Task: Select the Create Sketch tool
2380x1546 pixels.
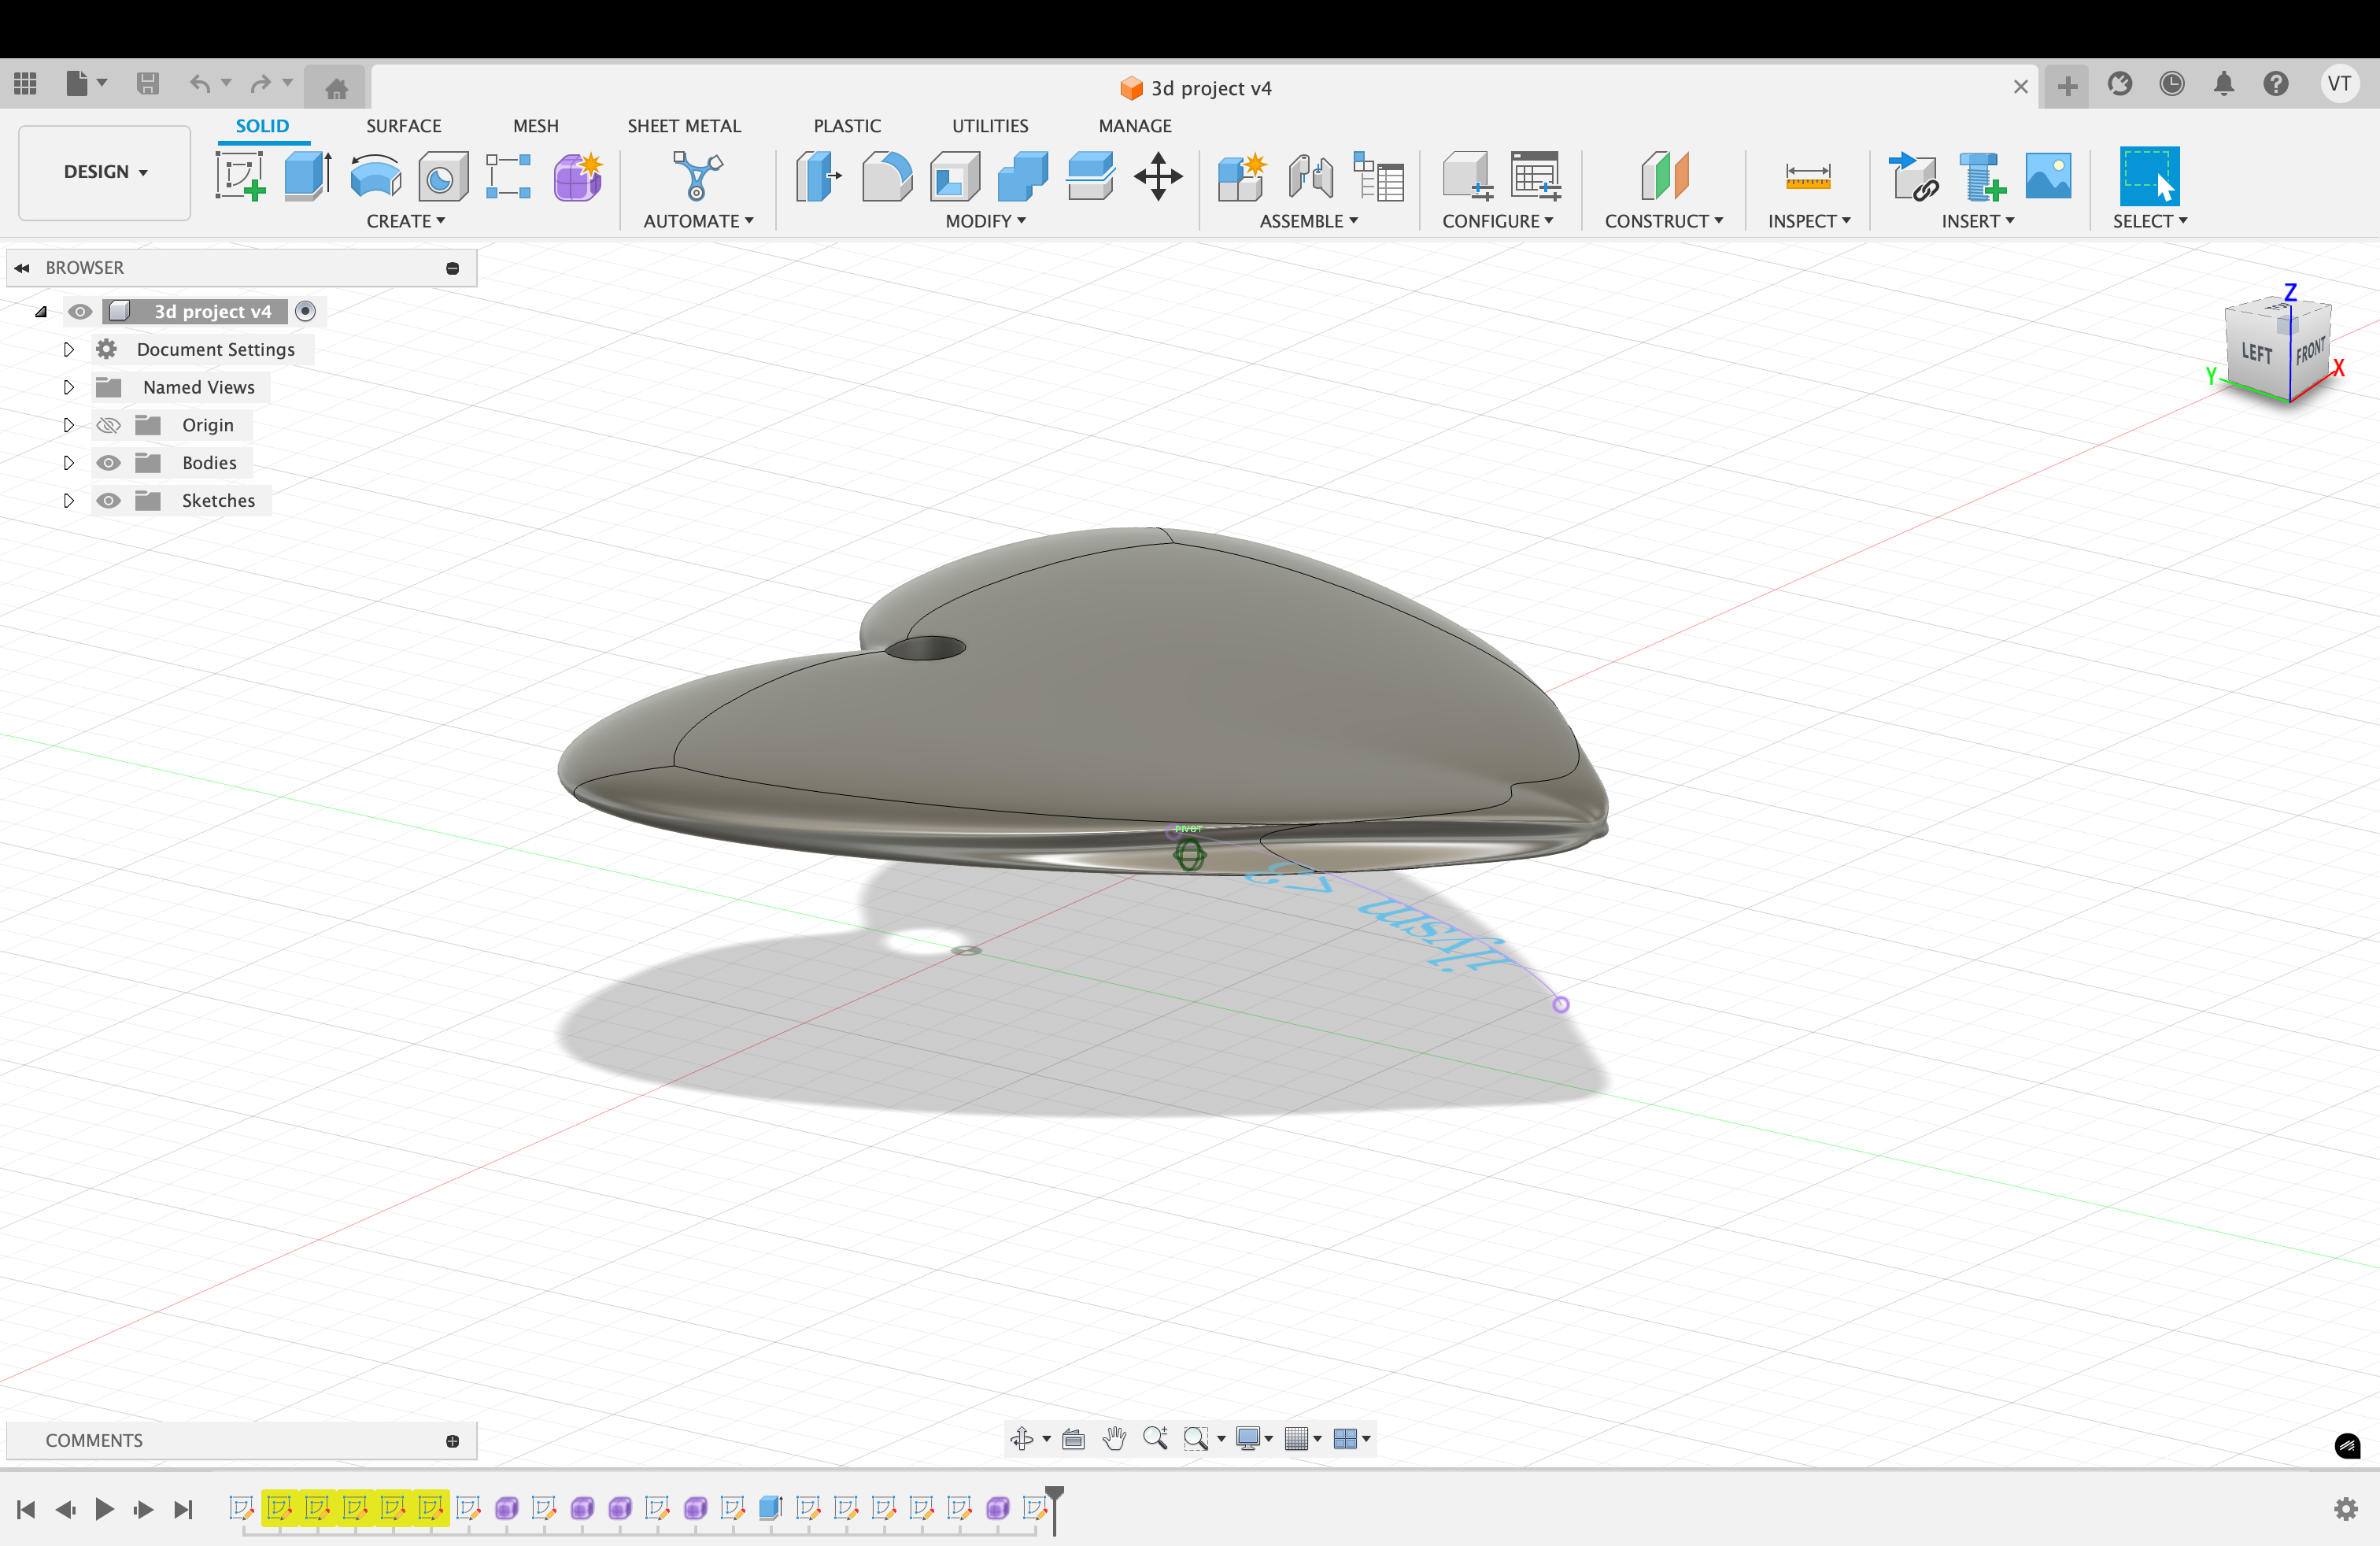Action: click(240, 176)
